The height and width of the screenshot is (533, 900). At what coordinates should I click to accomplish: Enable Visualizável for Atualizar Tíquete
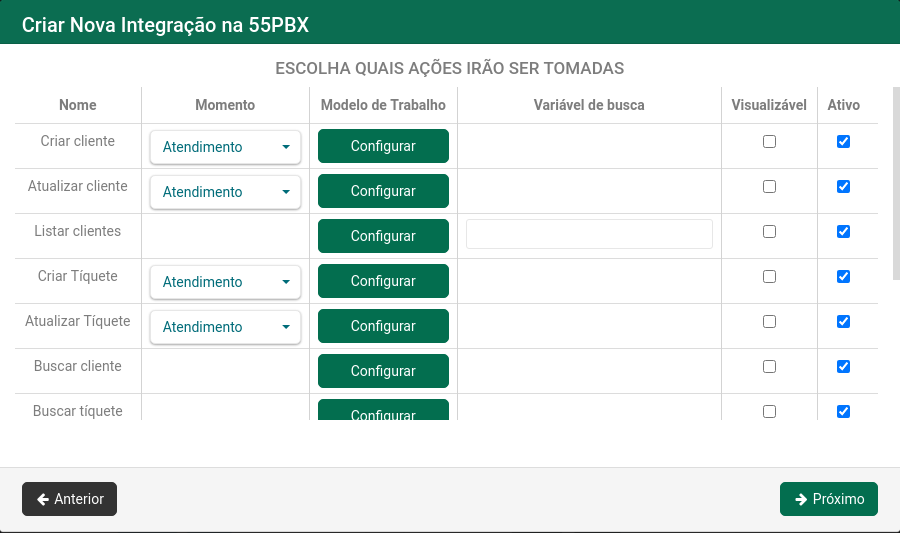tap(769, 321)
